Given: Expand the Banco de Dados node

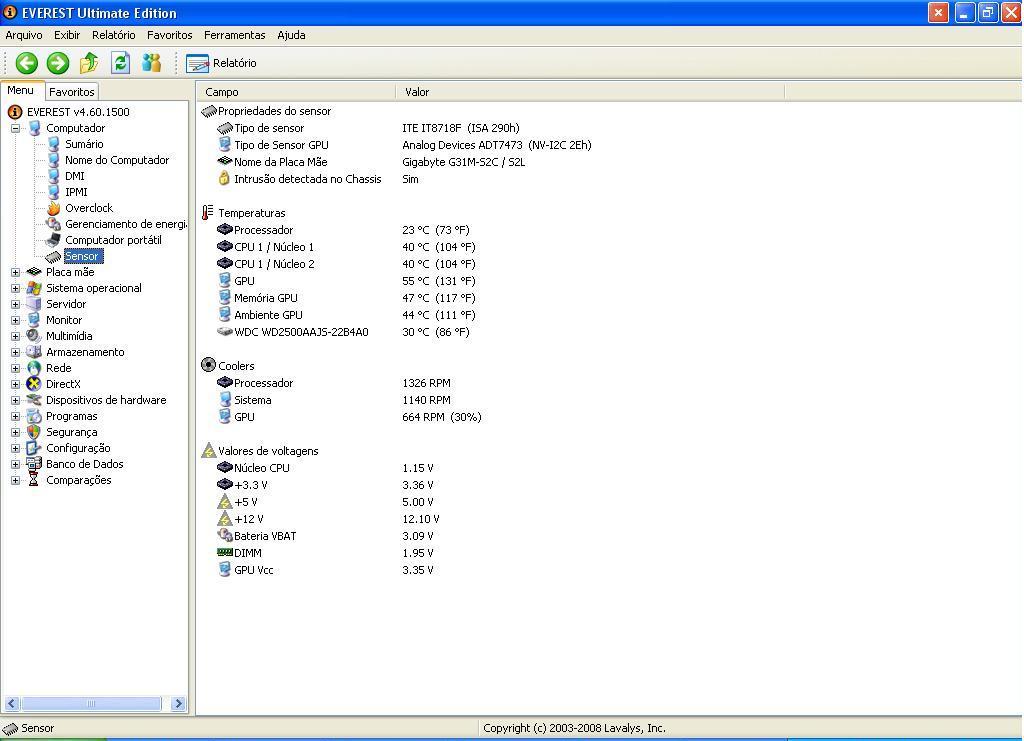Looking at the screenshot, I should pyautogui.click(x=15, y=464).
